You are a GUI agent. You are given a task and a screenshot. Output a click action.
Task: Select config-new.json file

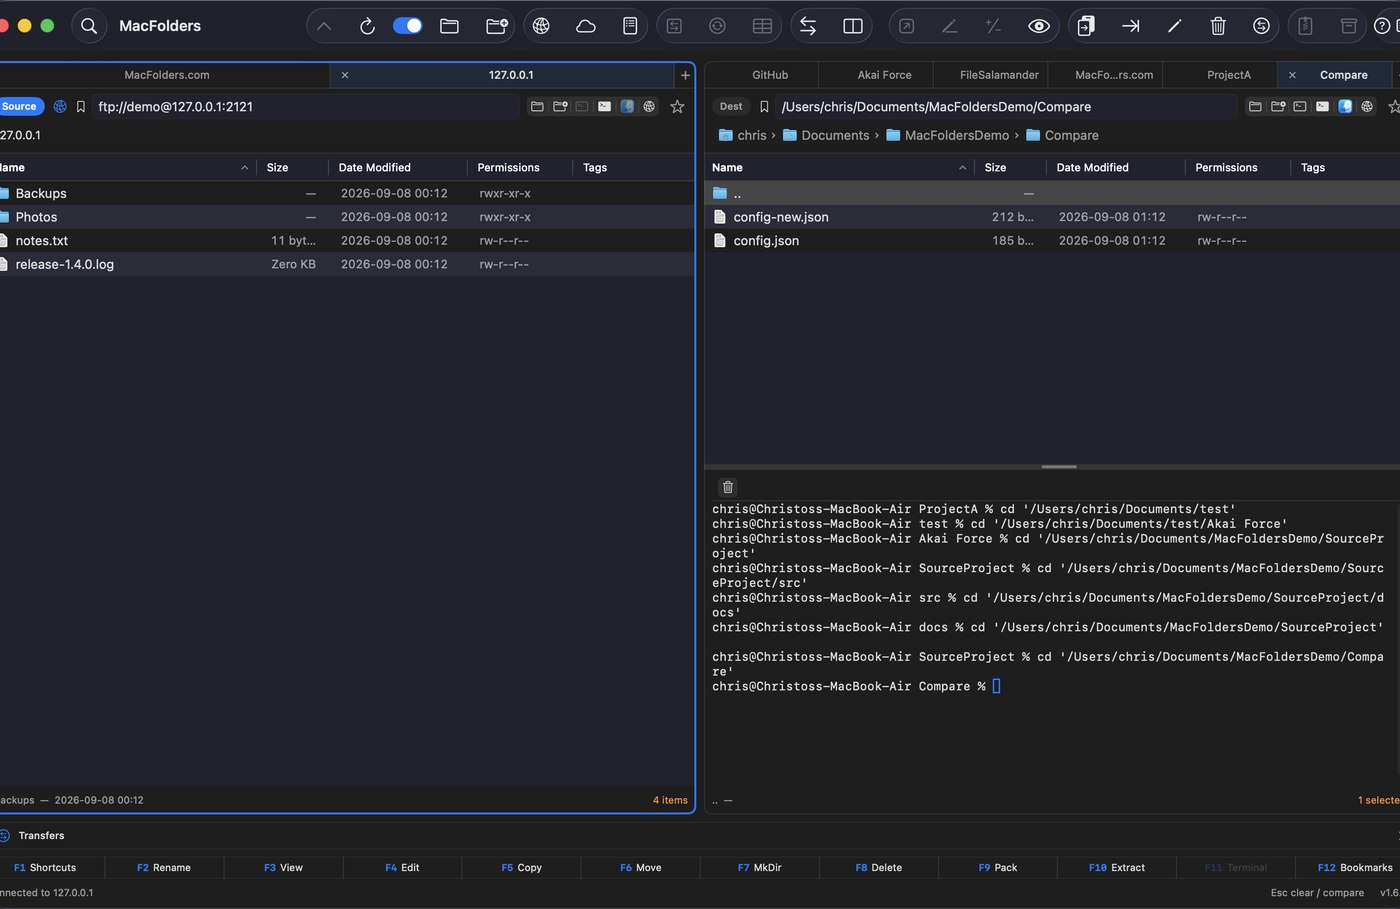[x=1053, y=217]
